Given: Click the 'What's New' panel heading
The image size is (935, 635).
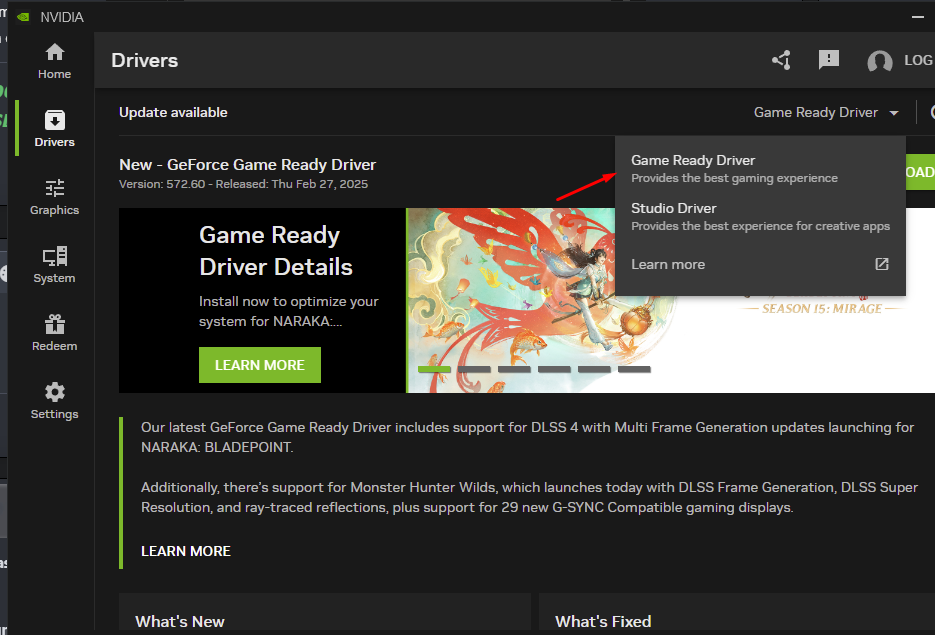Looking at the screenshot, I should pos(179,621).
